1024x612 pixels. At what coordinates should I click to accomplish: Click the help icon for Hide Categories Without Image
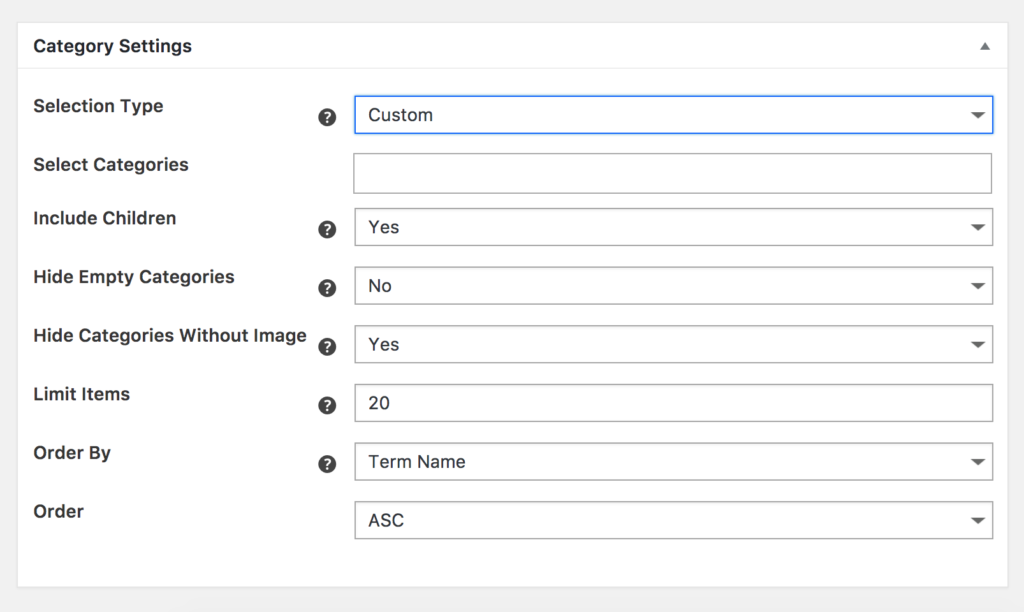pyautogui.click(x=327, y=347)
